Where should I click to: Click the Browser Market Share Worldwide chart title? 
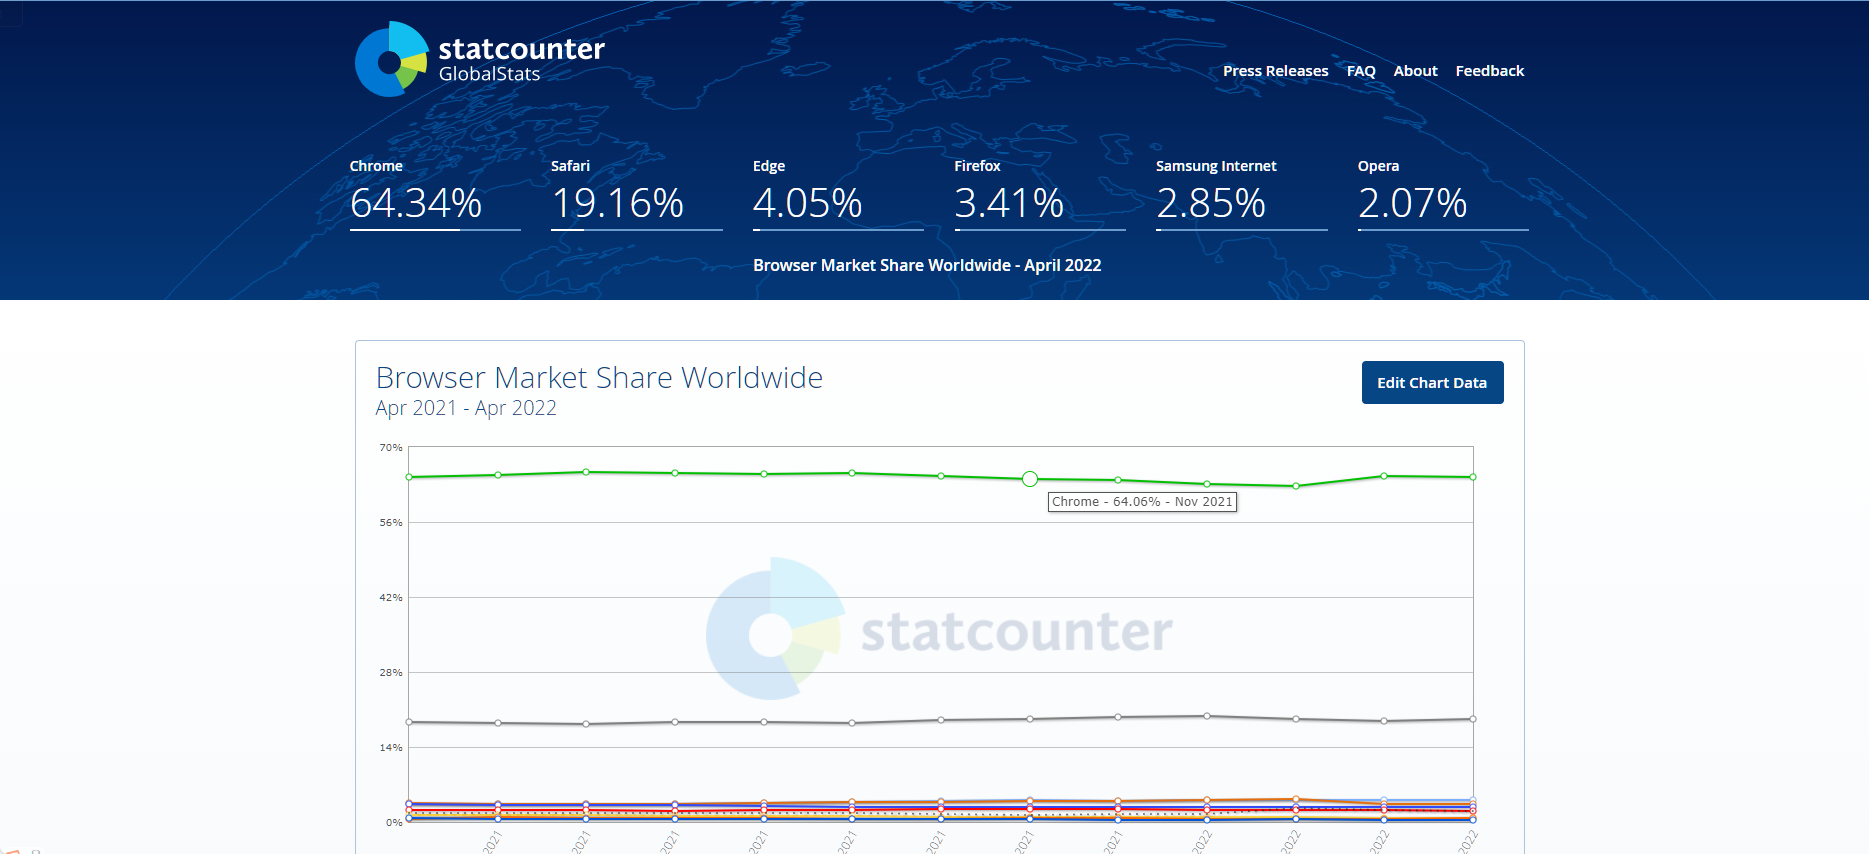[x=599, y=378]
